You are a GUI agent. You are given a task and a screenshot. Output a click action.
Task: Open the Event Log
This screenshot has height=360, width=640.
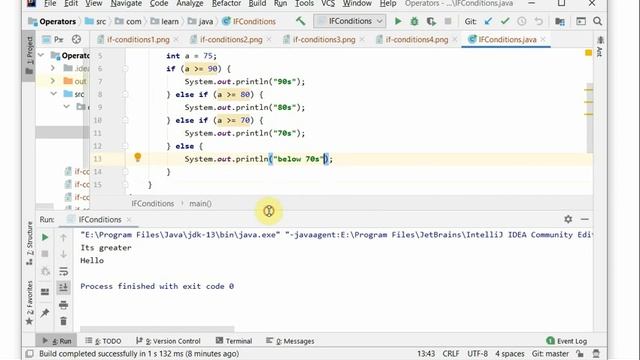coord(567,341)
